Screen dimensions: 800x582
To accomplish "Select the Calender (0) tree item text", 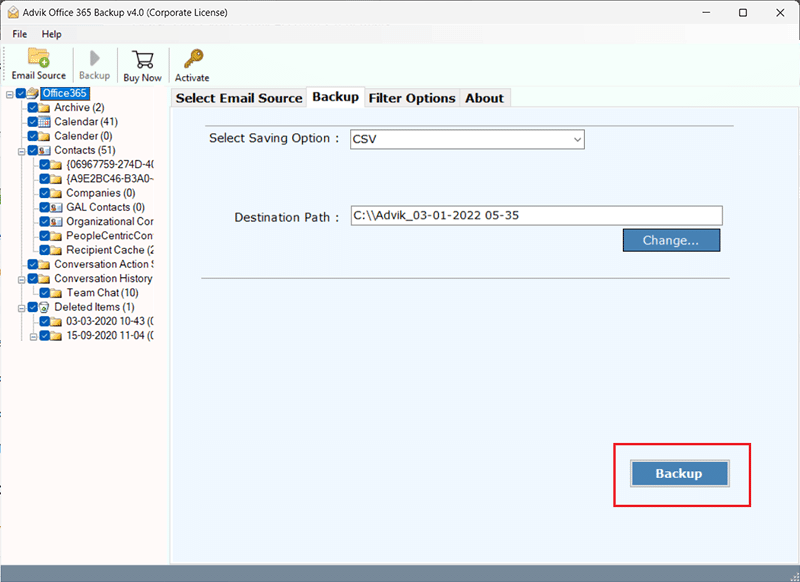I will (83, 136).
